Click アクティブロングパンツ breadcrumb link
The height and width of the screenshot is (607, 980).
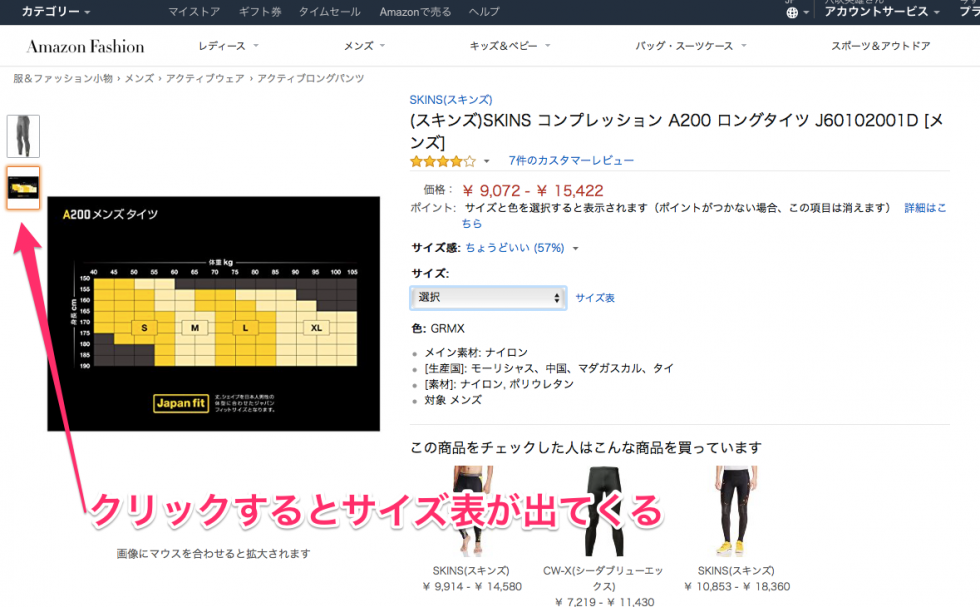click(x=311, y=78)
